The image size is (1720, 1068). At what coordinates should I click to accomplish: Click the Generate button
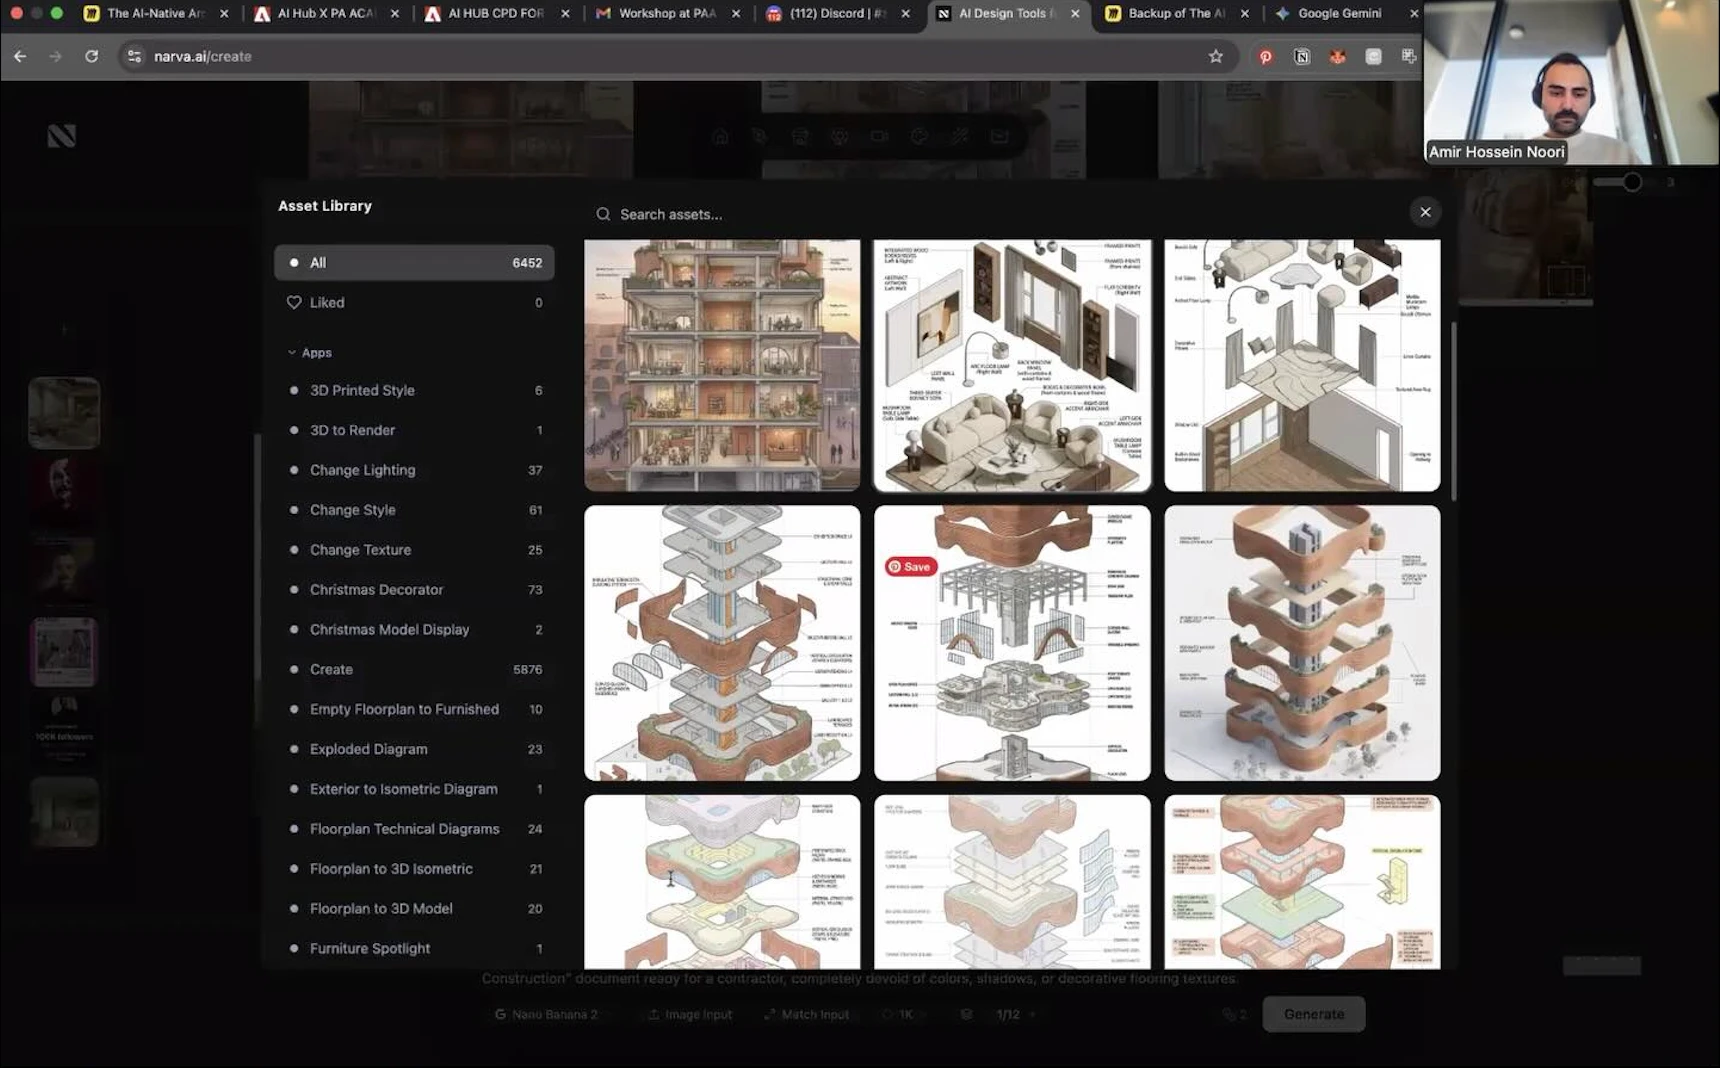click(x=1313, y=1014)
